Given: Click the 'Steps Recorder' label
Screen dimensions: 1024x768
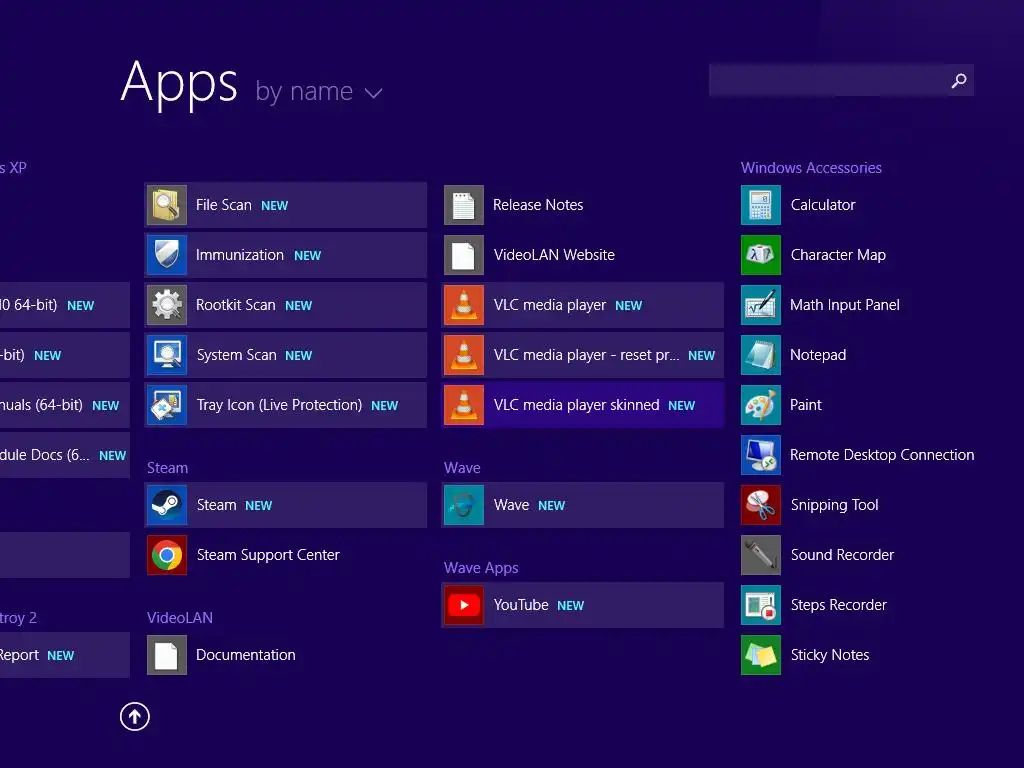Looking at the screenshot, I should click(x=839, y=605).
